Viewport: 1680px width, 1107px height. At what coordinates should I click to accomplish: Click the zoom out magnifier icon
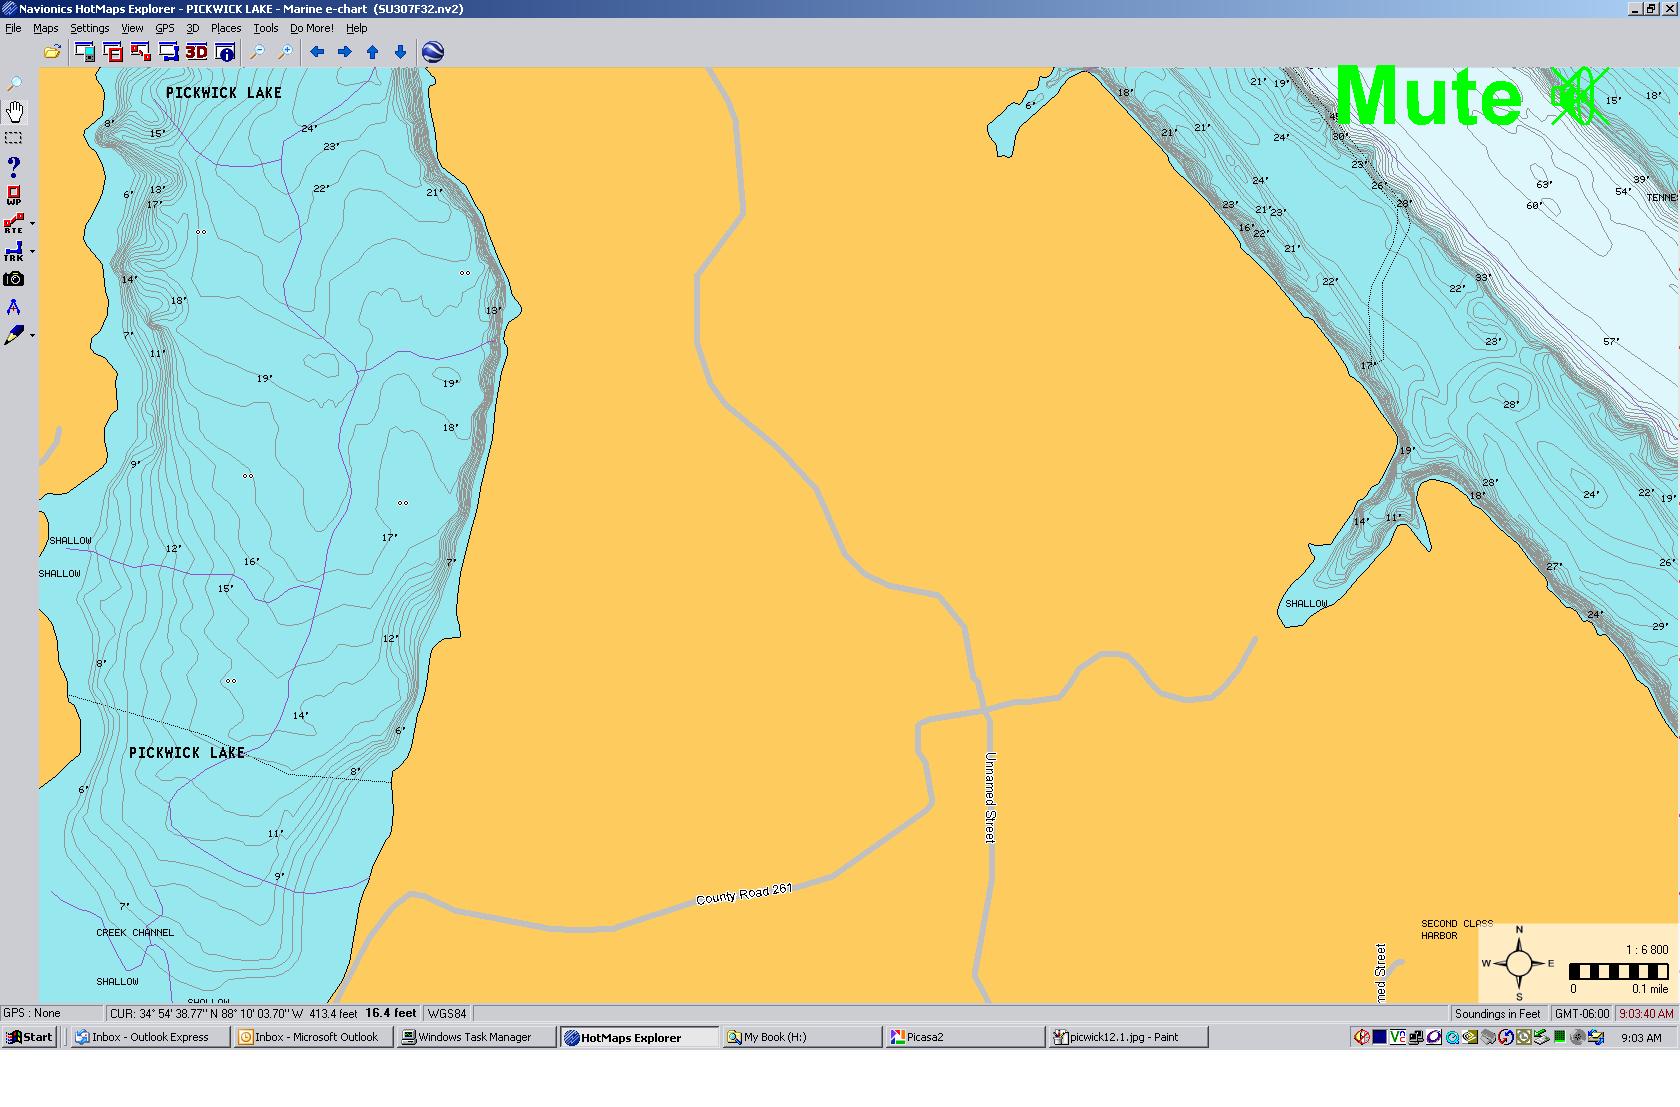pyautogui.click(x=257, y=52)
